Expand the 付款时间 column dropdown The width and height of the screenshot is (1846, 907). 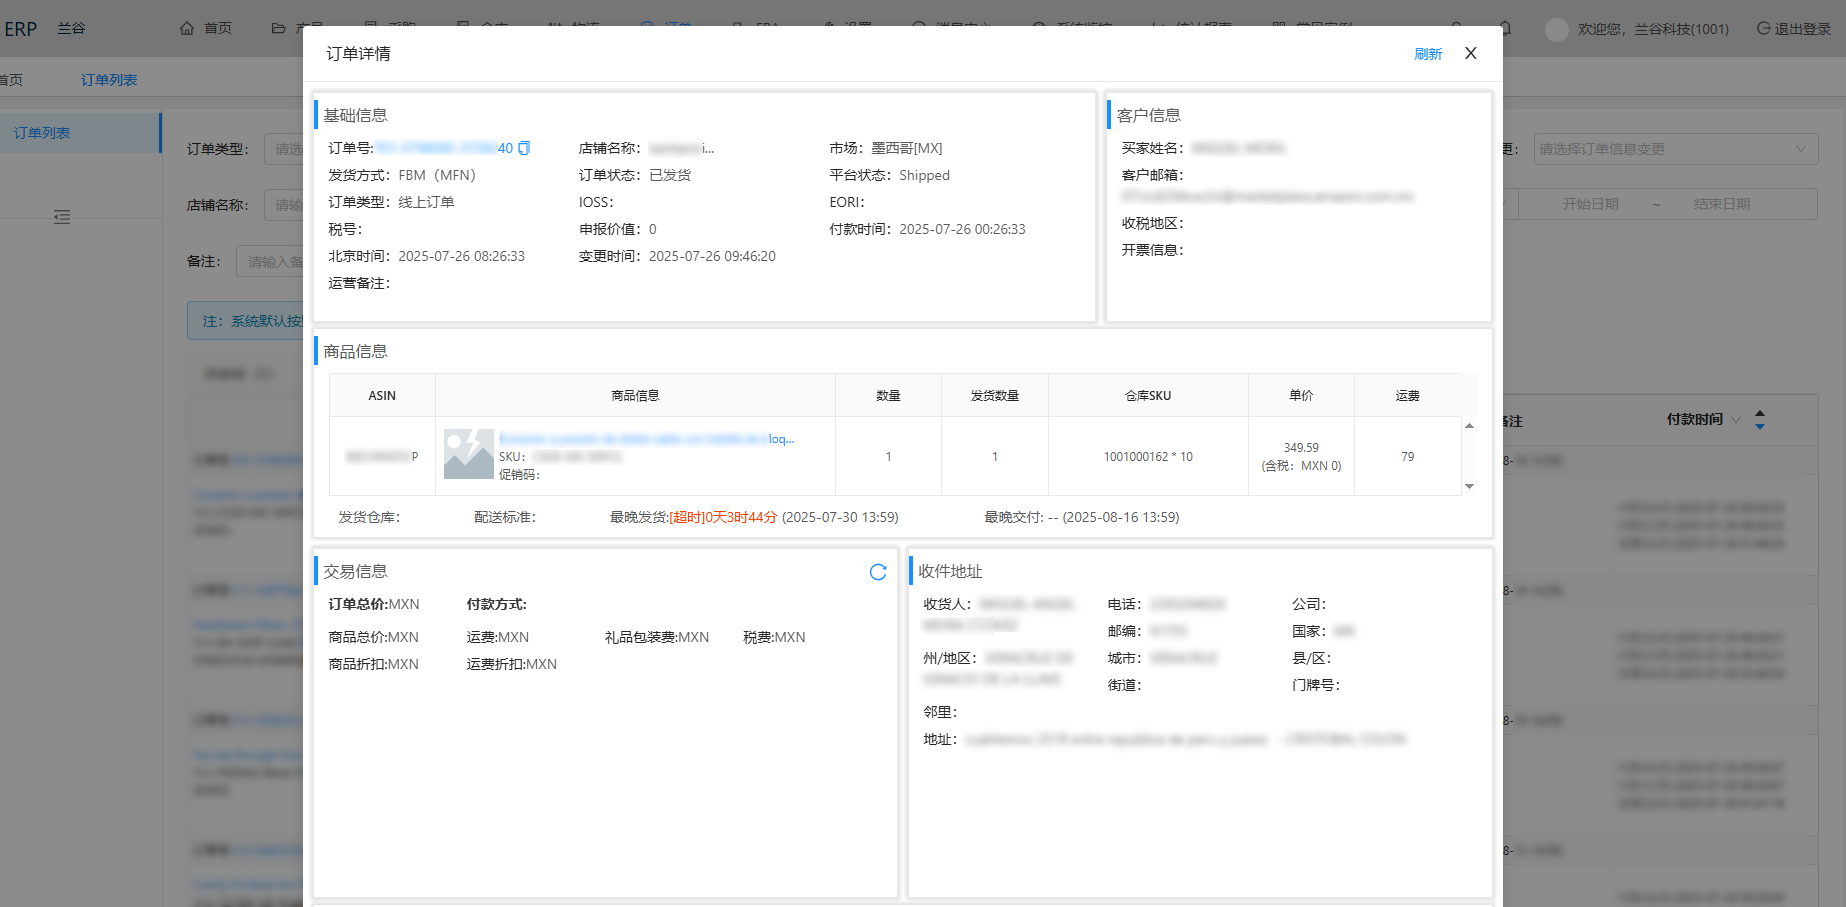coord(1736,420)
